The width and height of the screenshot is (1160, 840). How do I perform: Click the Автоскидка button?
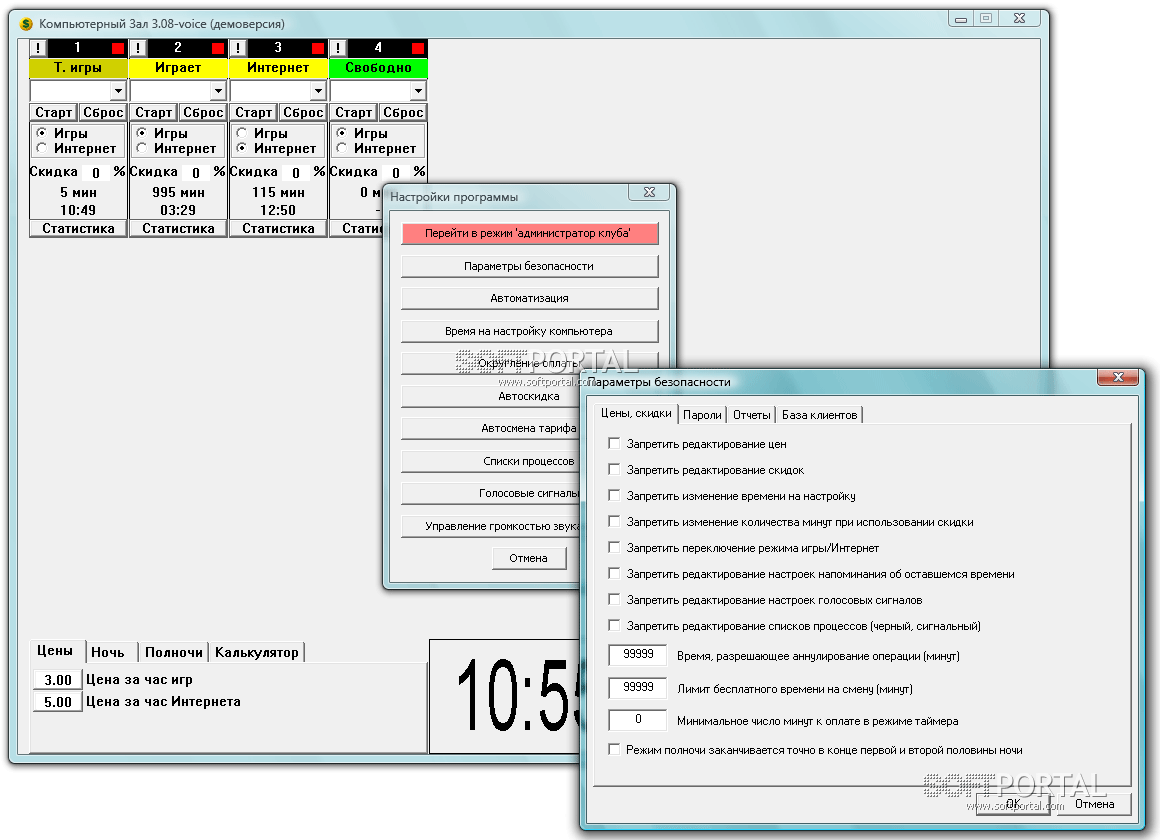point(490,396)
